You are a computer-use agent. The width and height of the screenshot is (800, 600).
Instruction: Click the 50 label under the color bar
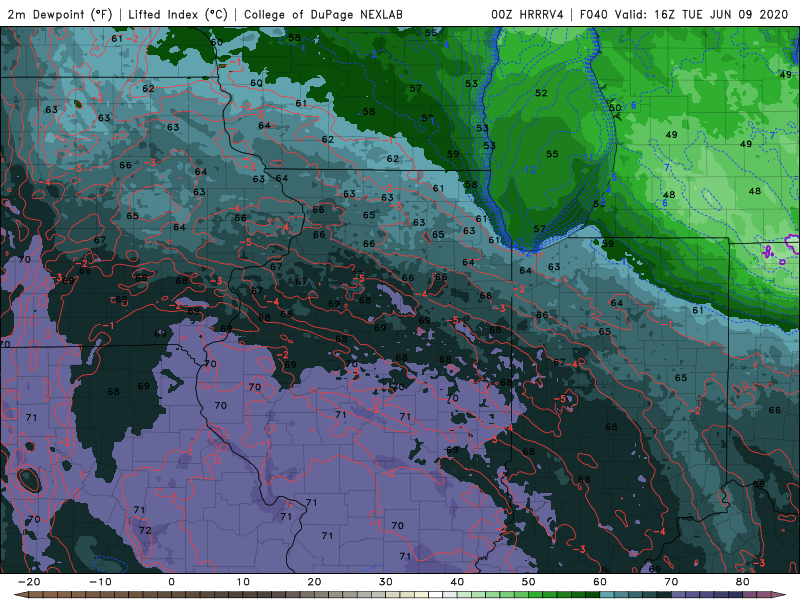(x=529, y=582)
